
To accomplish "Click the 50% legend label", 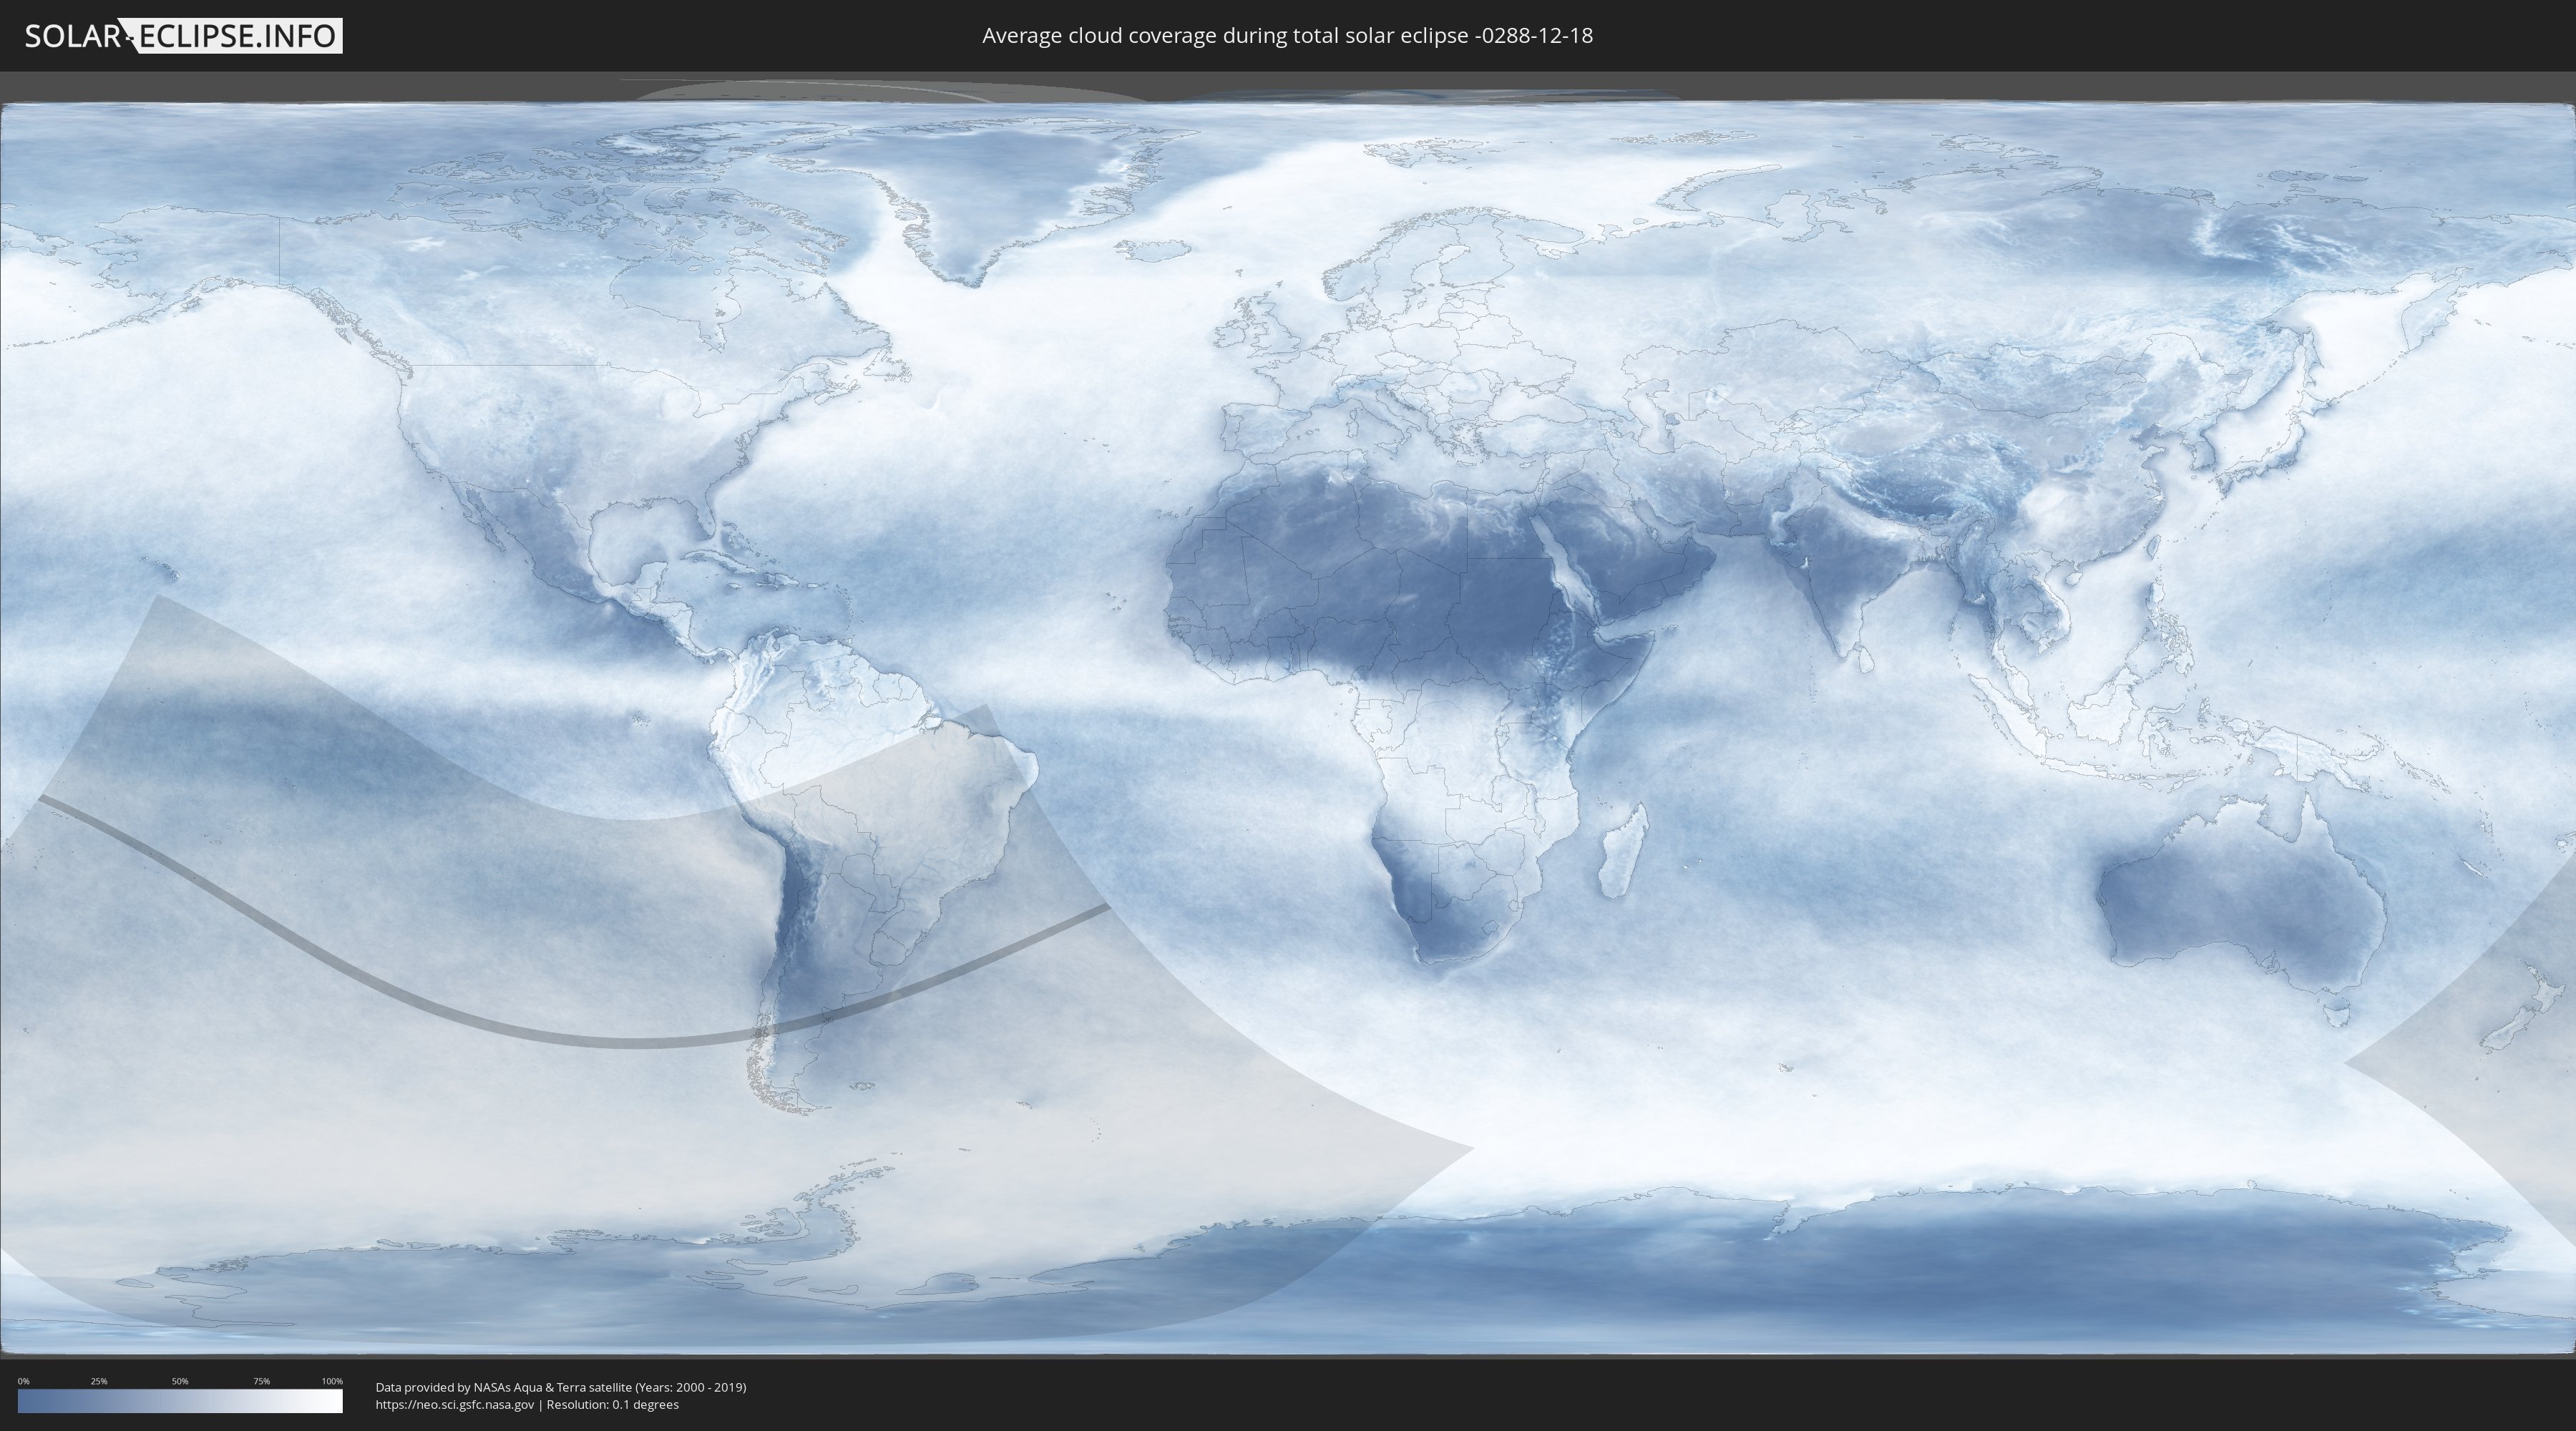I will [180, 1381].
